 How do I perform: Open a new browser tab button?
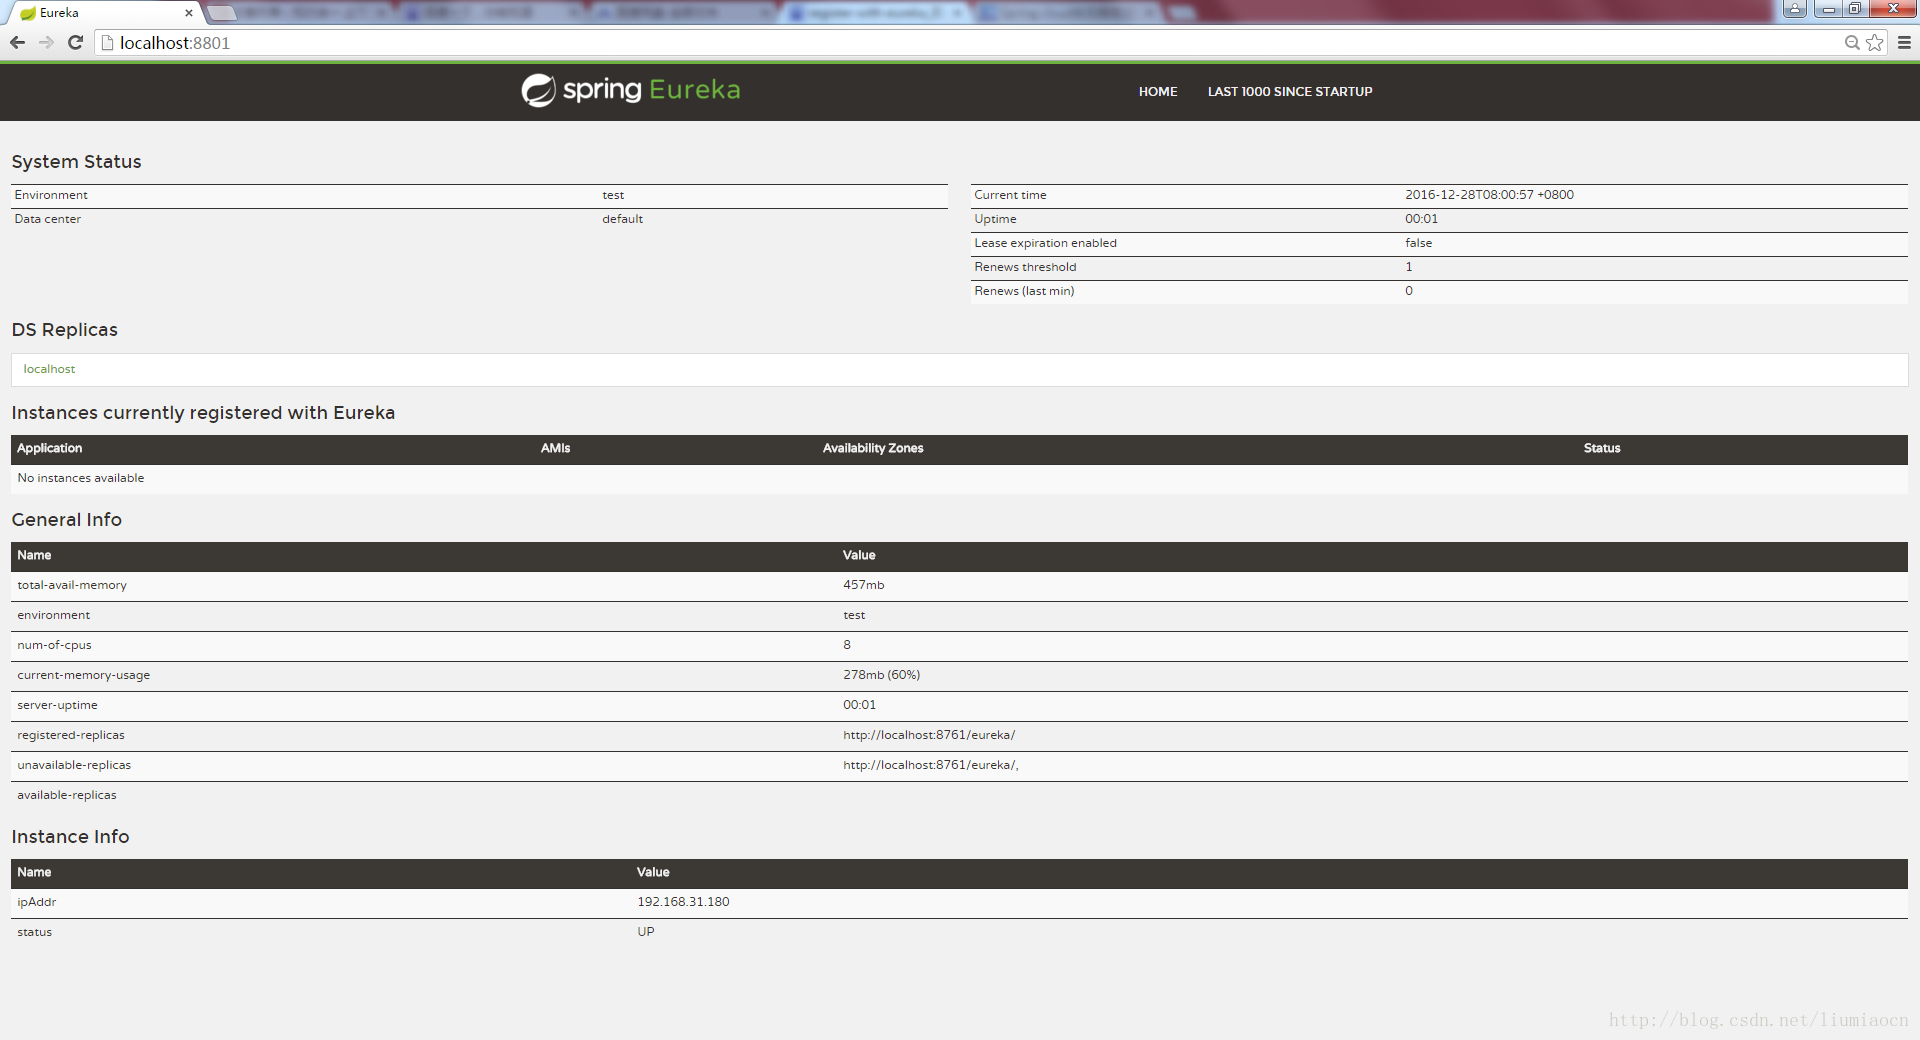221,13
